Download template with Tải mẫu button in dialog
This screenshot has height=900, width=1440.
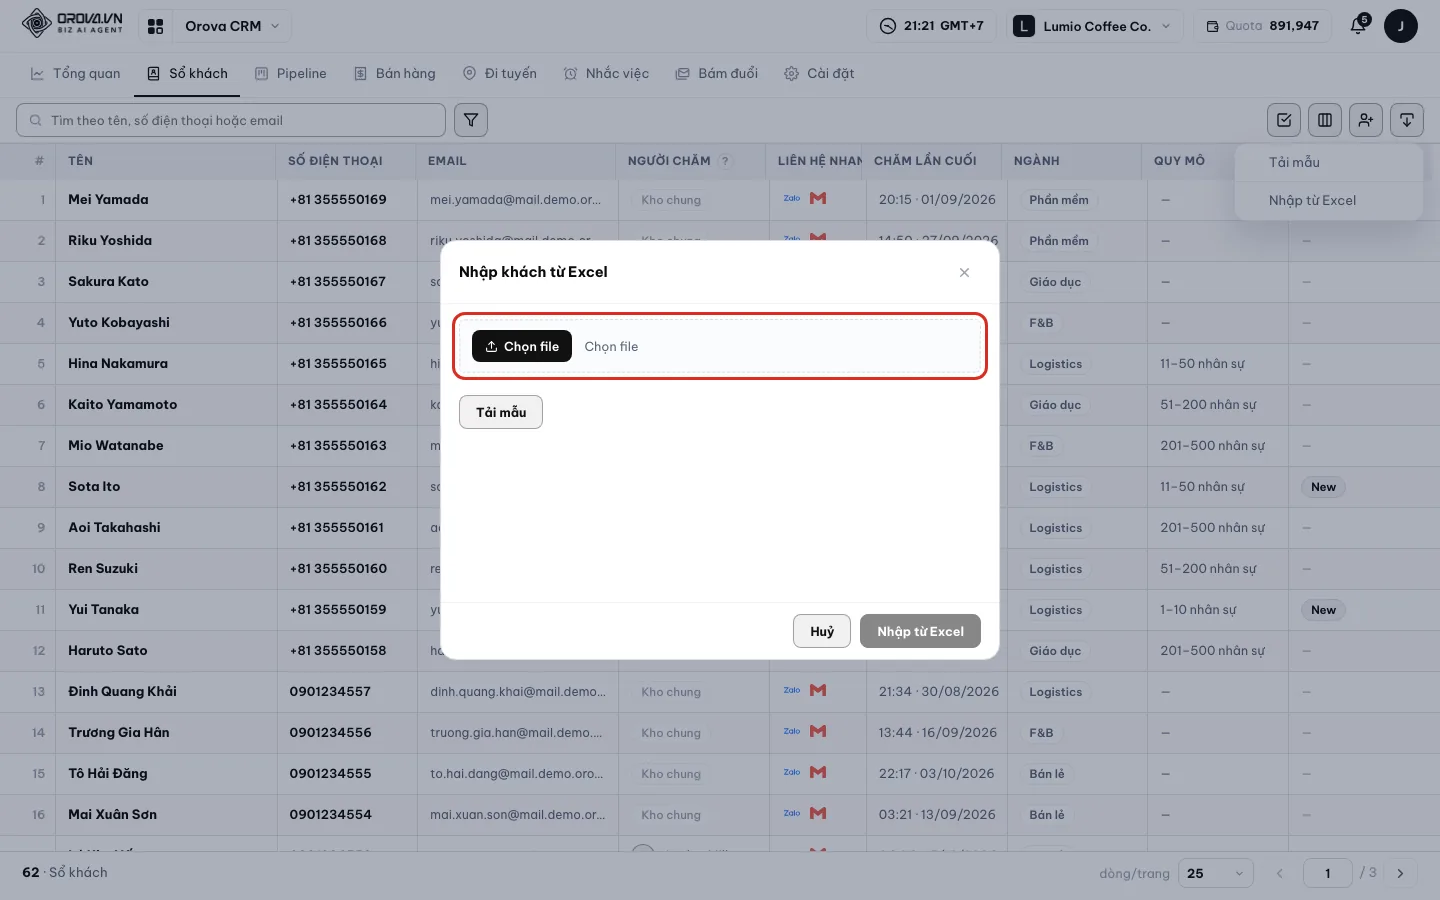tap(501, 412)
